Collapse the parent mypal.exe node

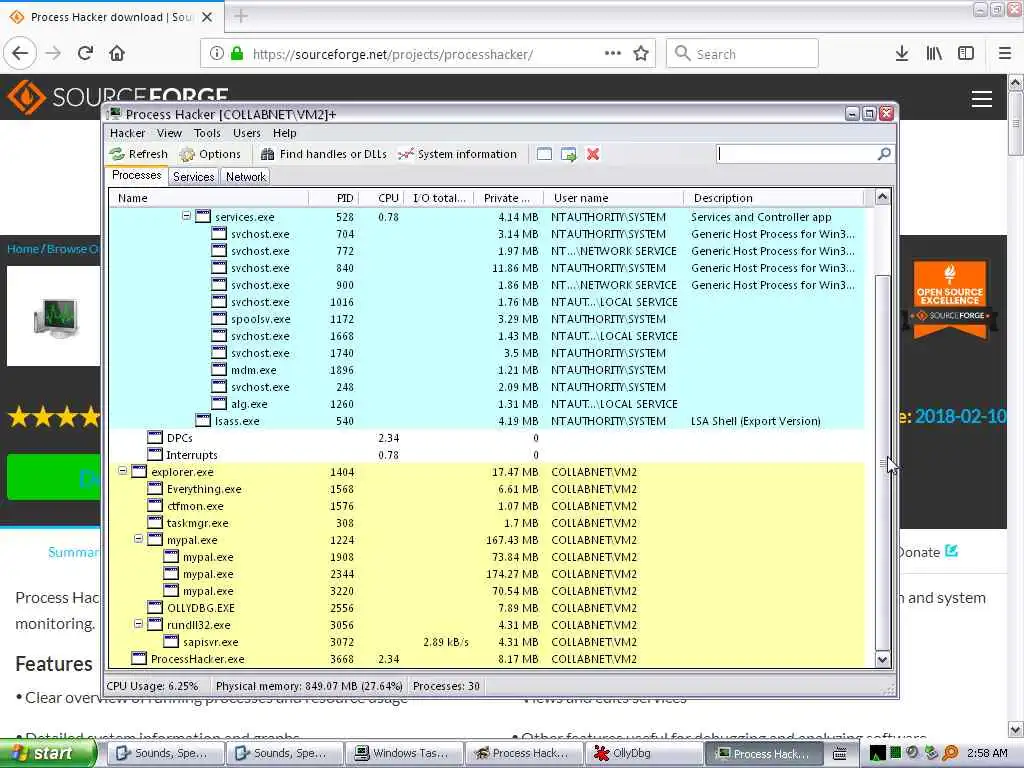(138, 539)
